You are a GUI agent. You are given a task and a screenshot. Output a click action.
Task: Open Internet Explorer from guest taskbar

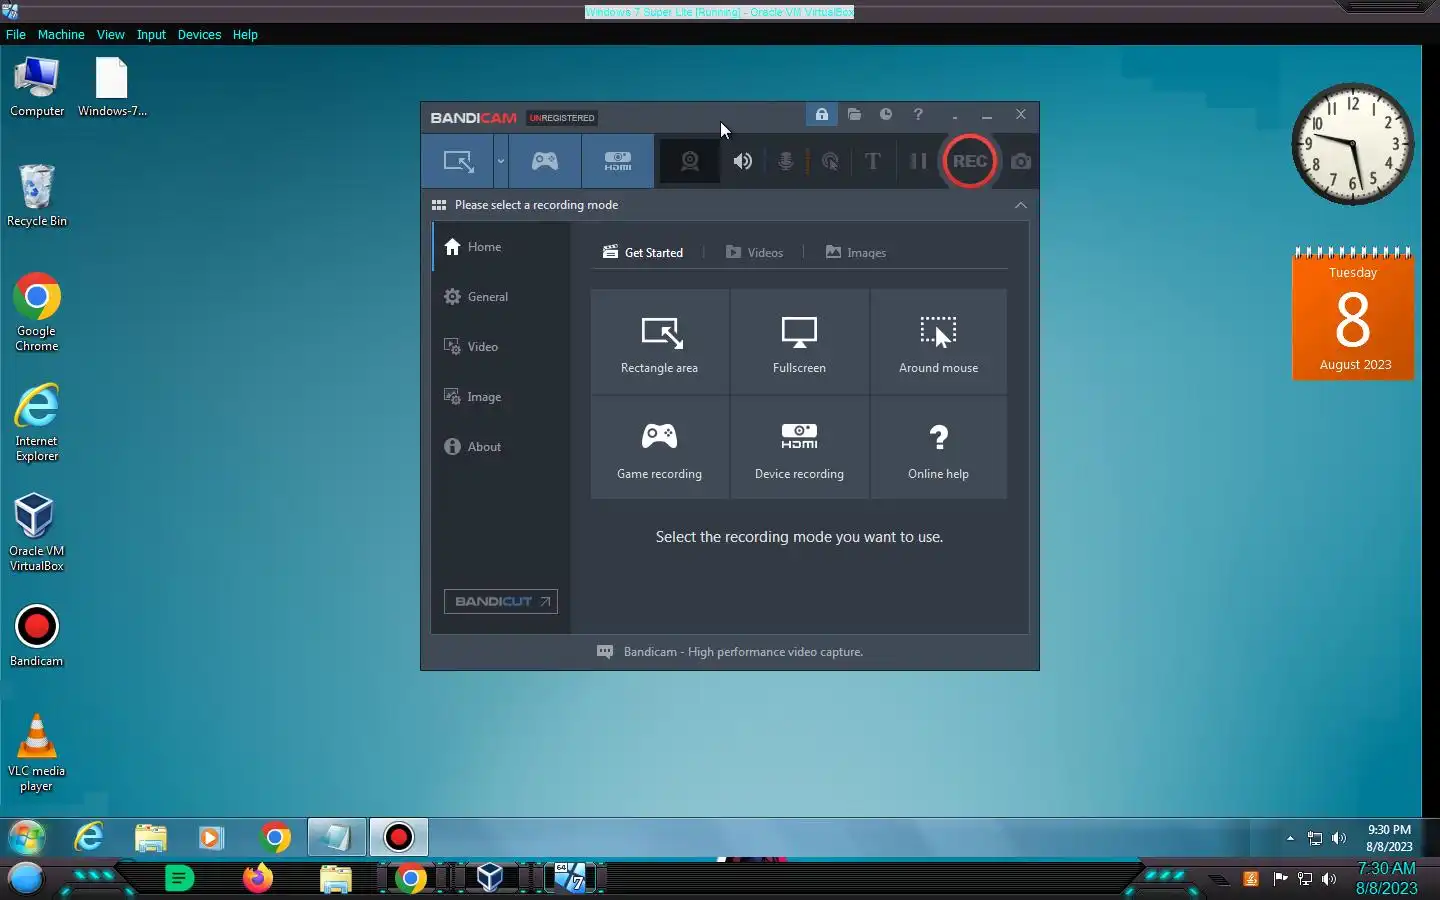click(x=89, y=837)
